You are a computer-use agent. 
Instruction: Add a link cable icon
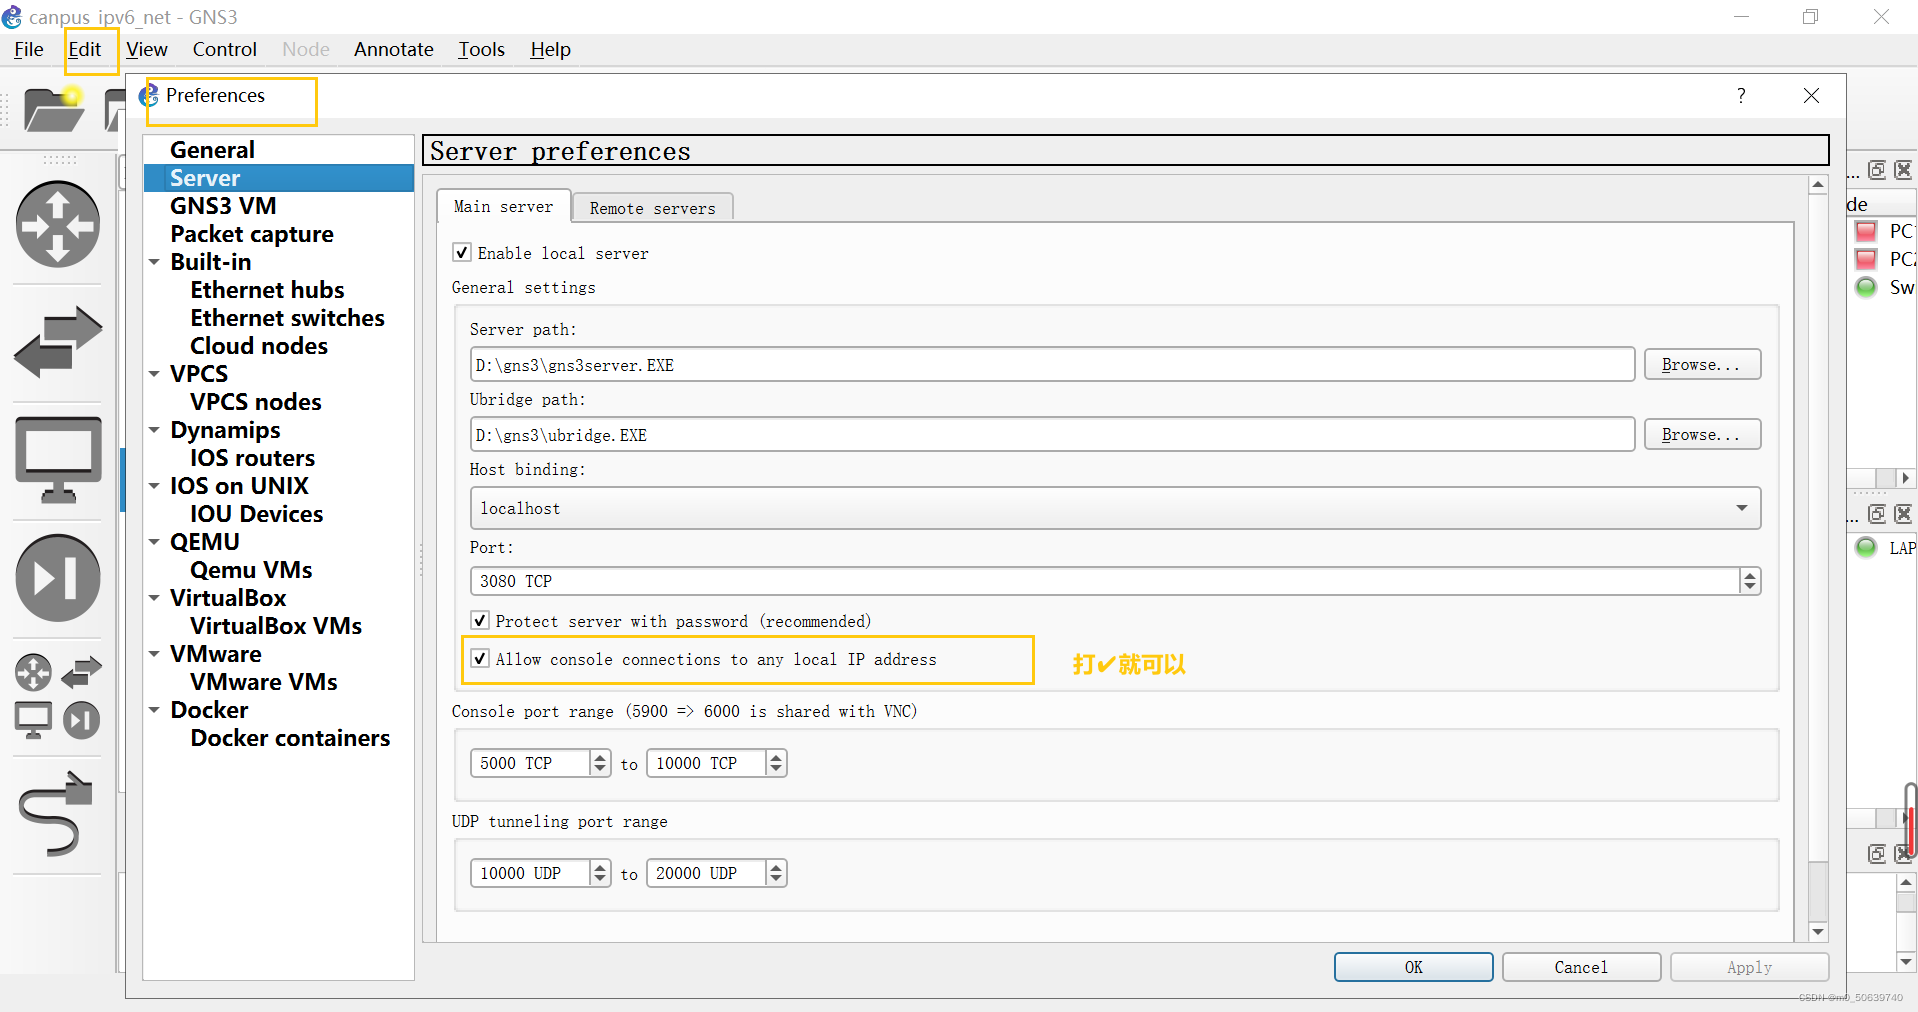point(56,814)
